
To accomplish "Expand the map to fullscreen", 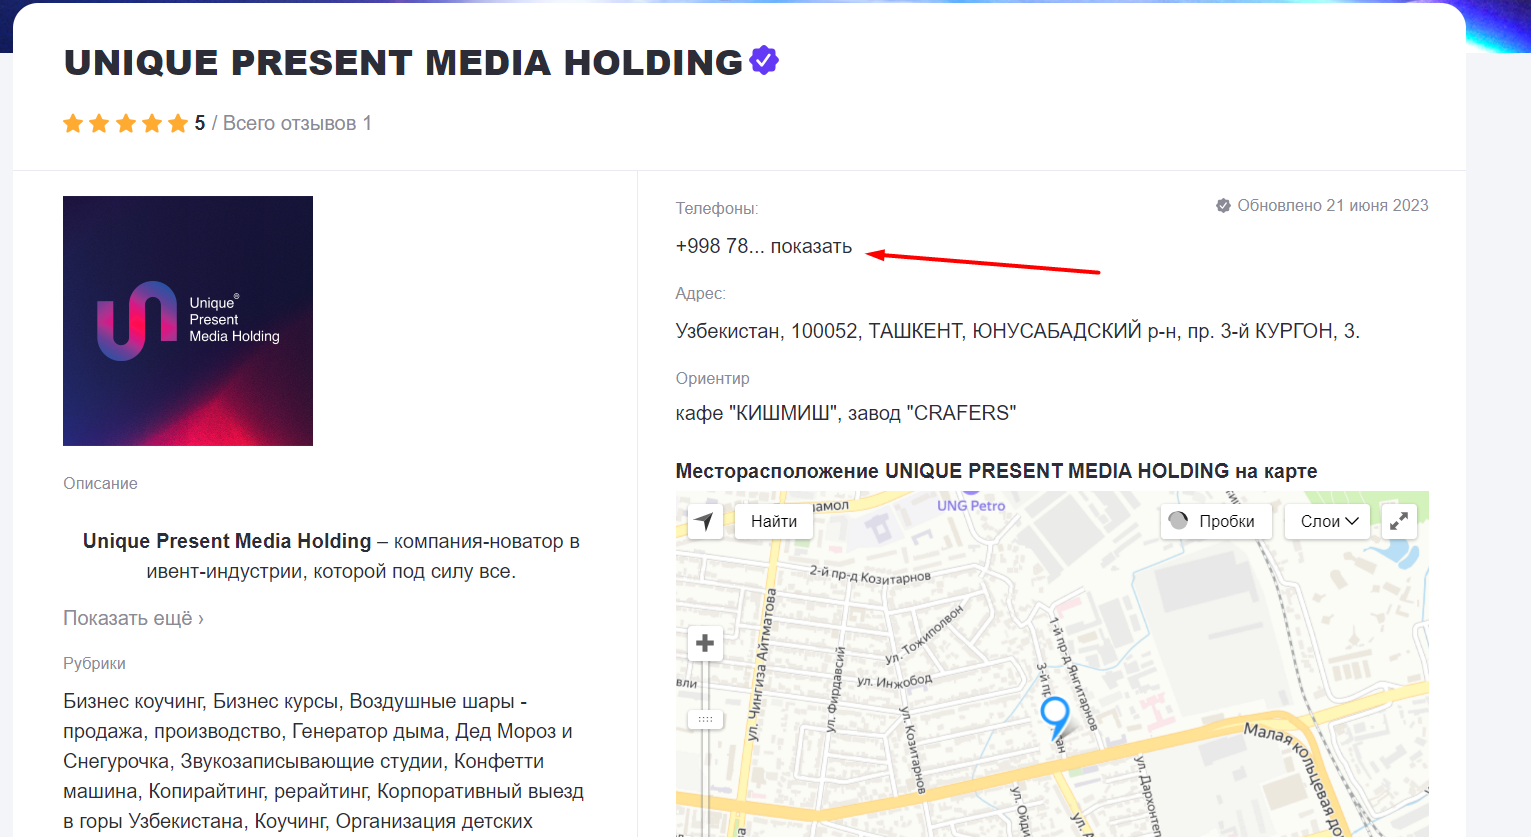I will click(1399, 521).
